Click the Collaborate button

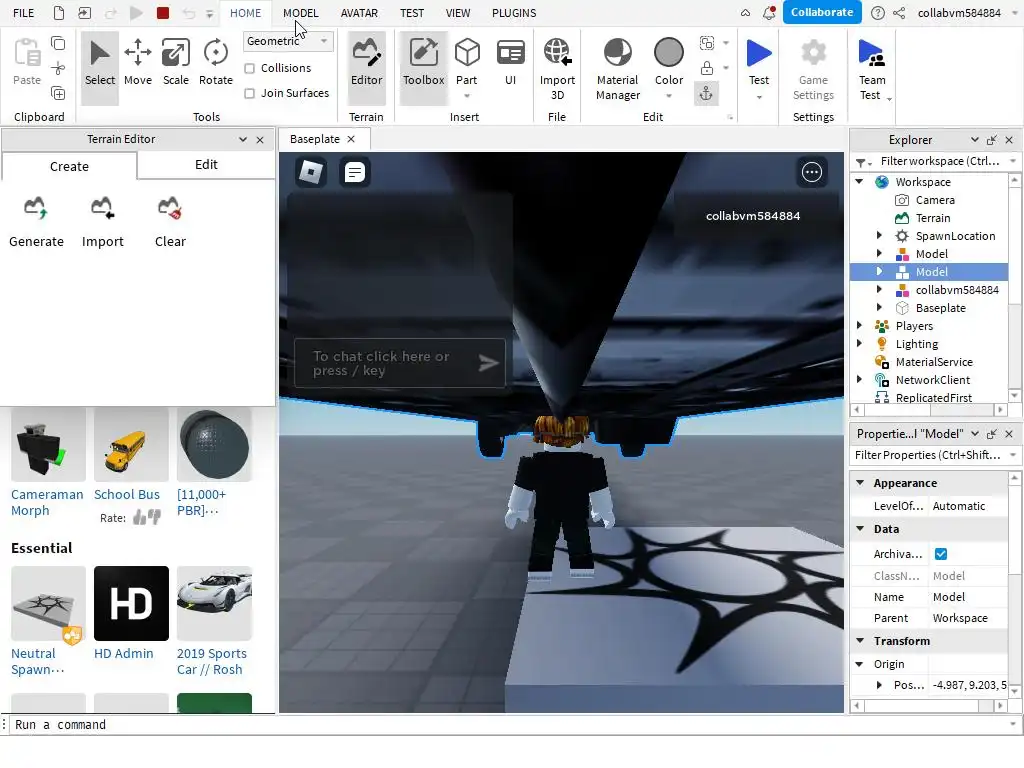pyautogui.click(x=822, y=12)
